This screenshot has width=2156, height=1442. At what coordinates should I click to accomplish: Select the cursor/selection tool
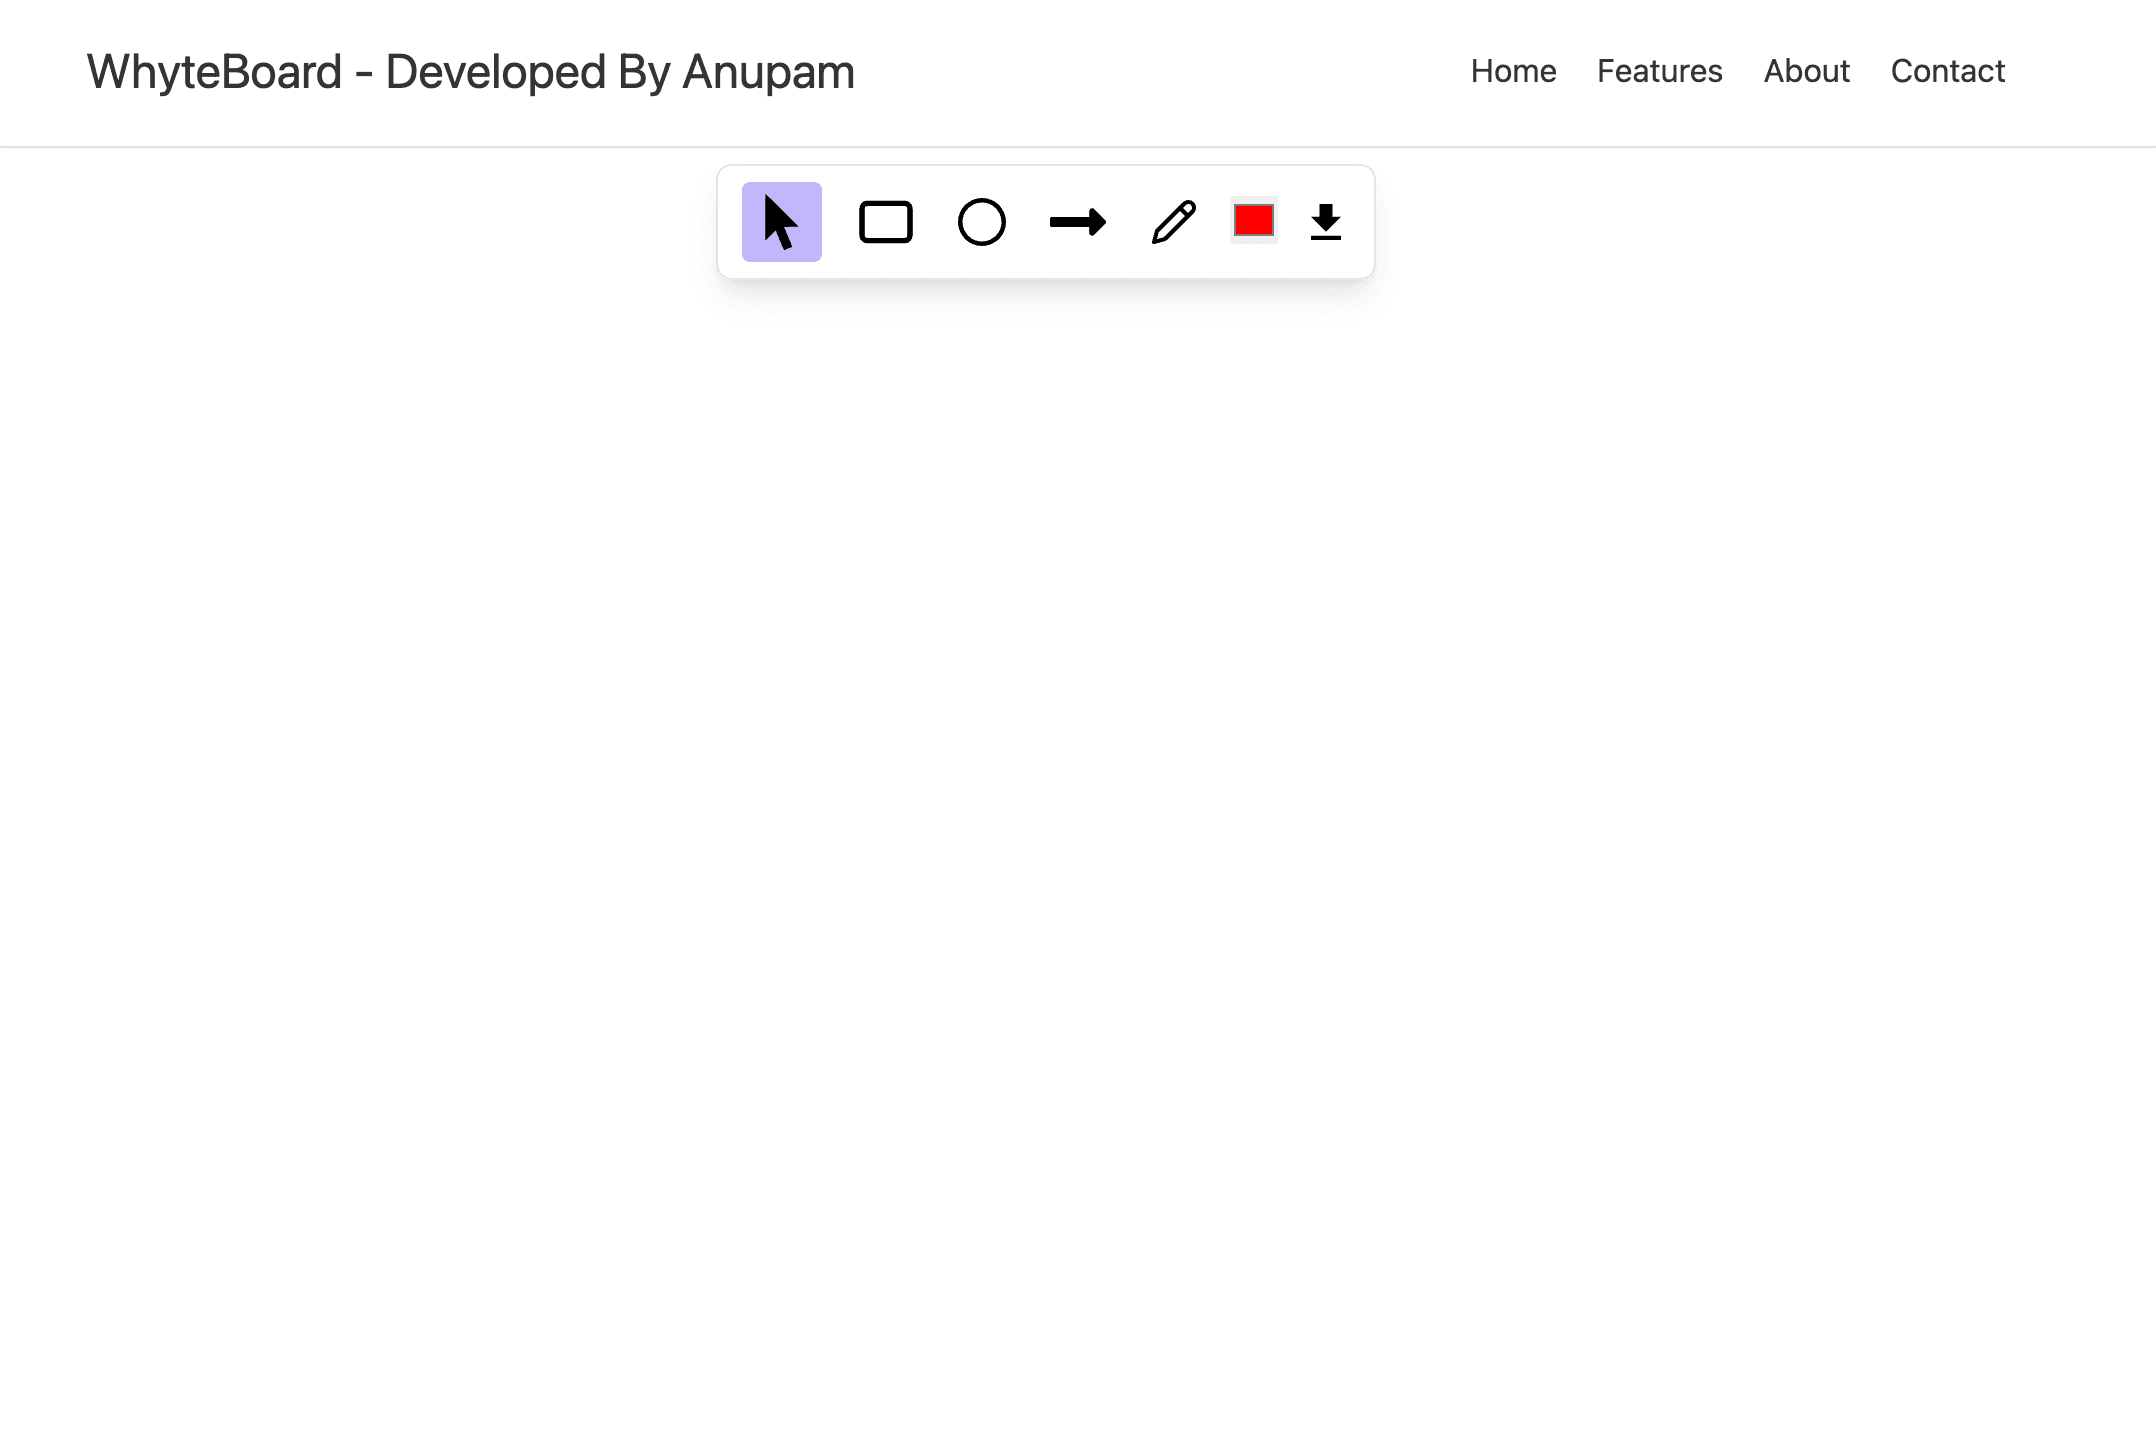pyautogui.click(x=780, y=220)
